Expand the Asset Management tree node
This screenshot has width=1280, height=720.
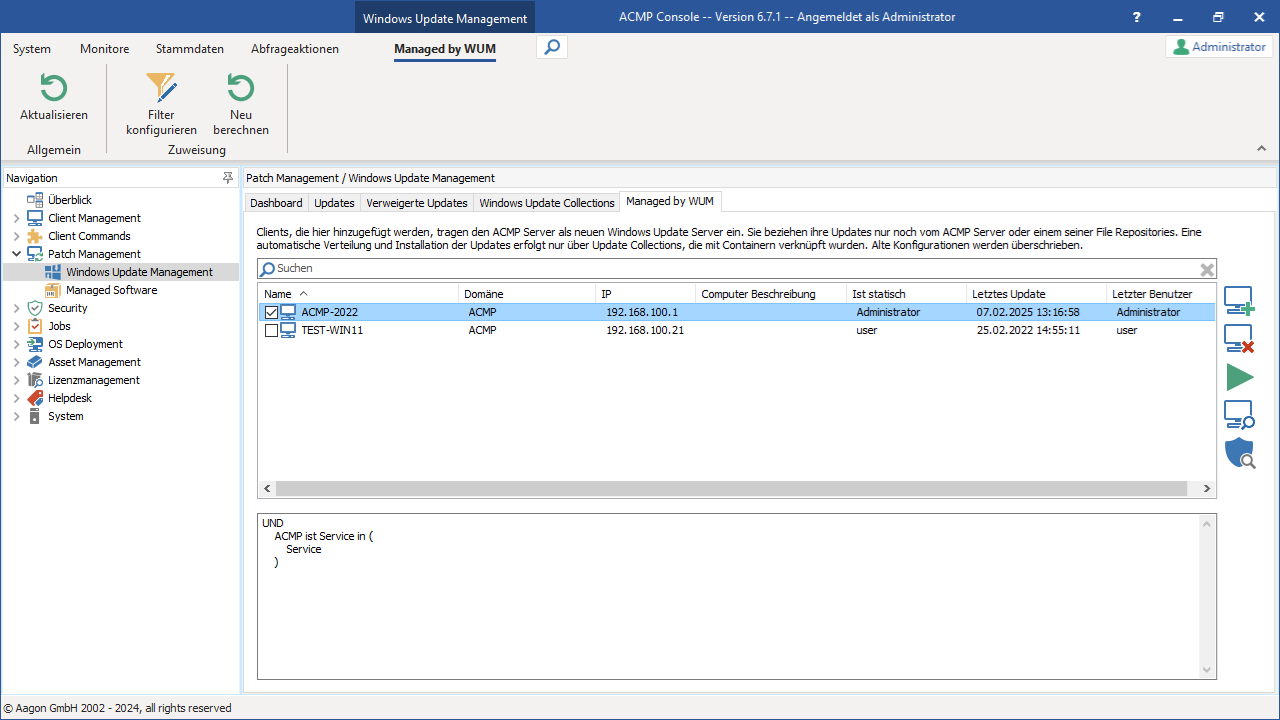coord(16,362)
